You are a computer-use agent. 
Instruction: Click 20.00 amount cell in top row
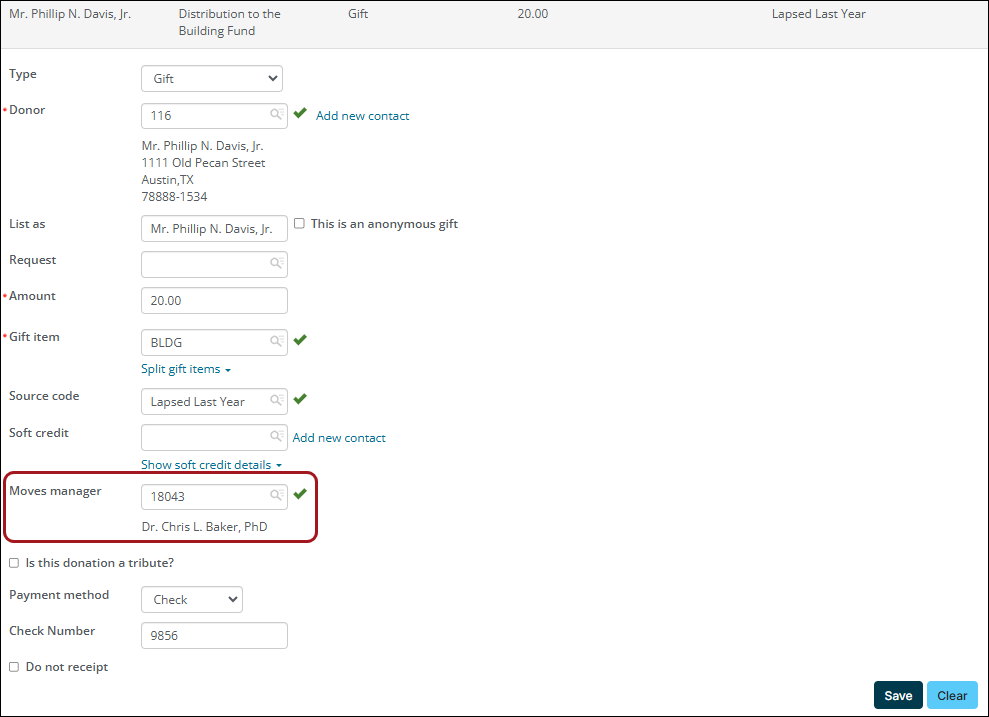[x=533, y=14]
